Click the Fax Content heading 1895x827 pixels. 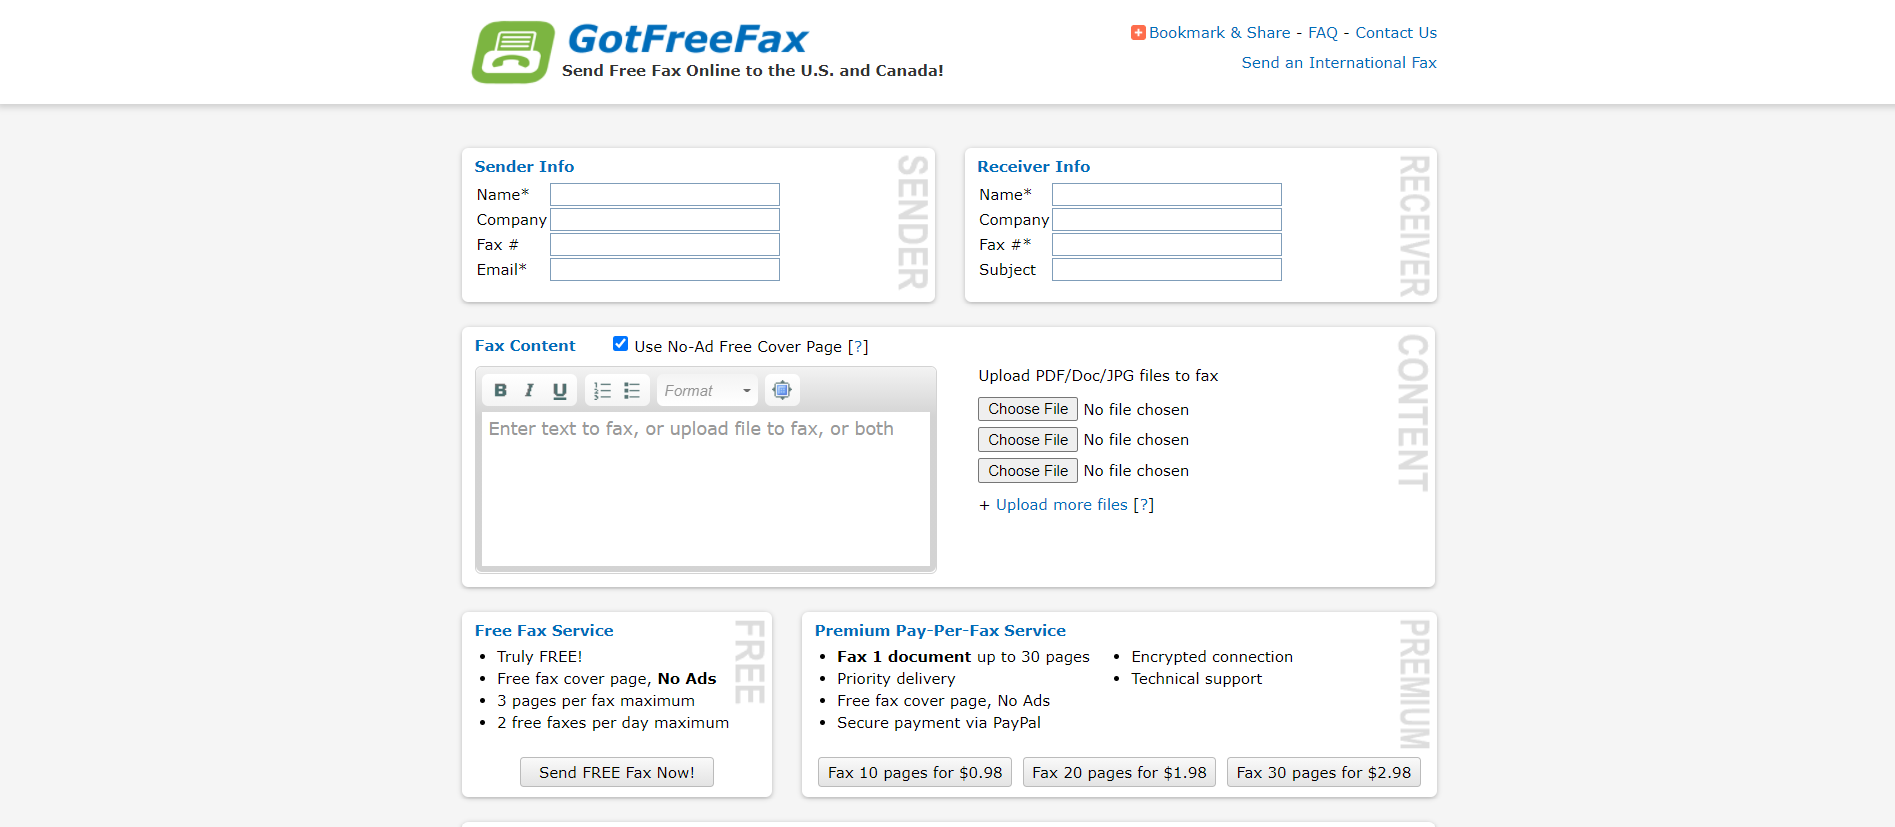coord(525,346)
